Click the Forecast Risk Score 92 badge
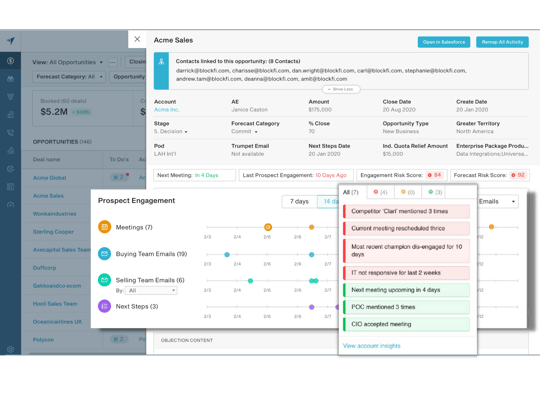Viewport: 540px width, 402px height. point(518,175)
